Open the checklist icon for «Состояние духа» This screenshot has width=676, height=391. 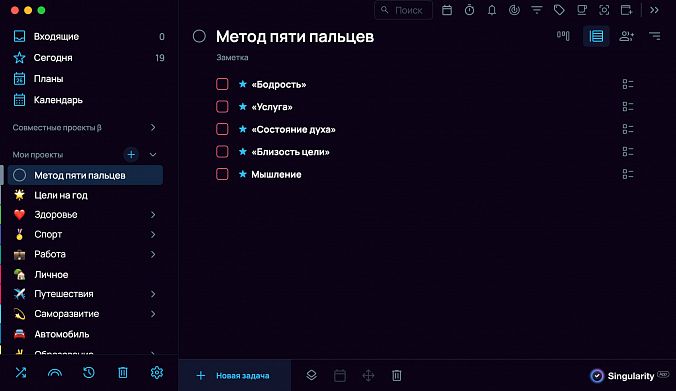[628, 129]
